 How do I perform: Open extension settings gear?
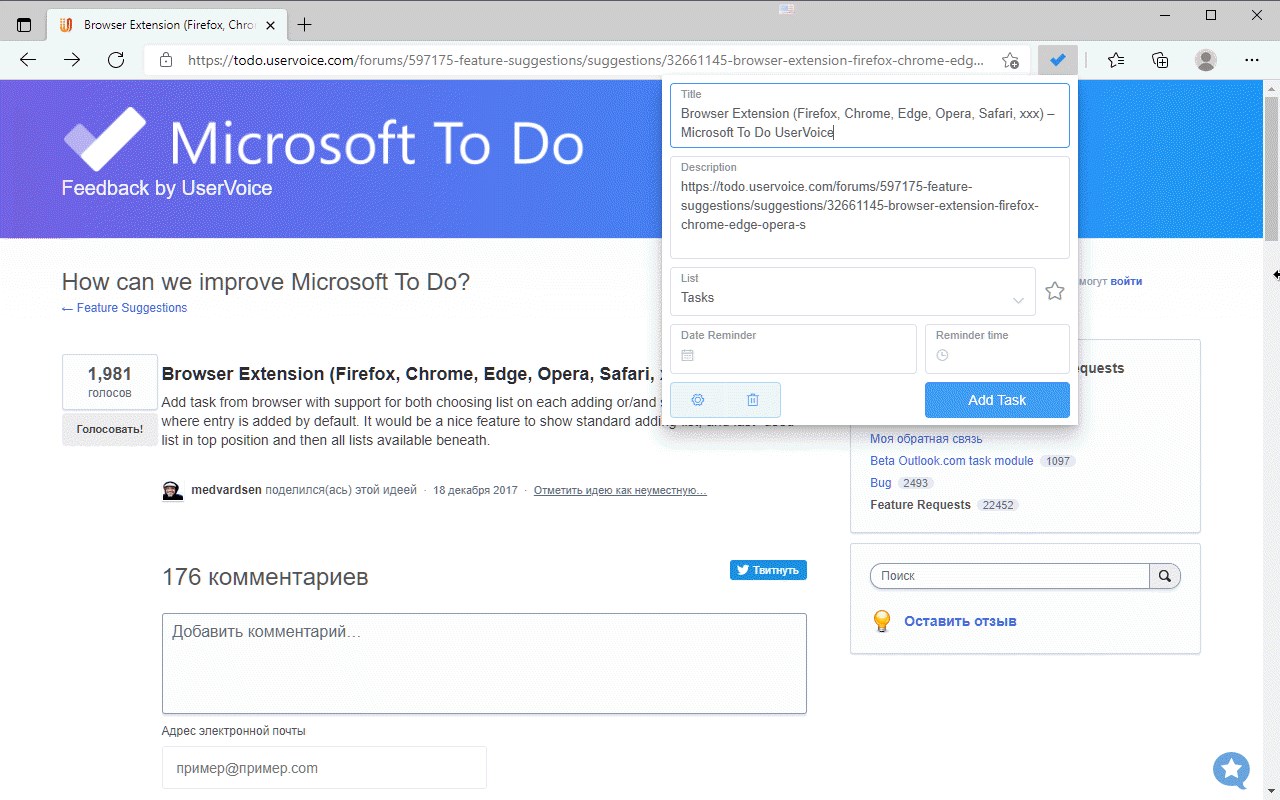tap(698, 400)
